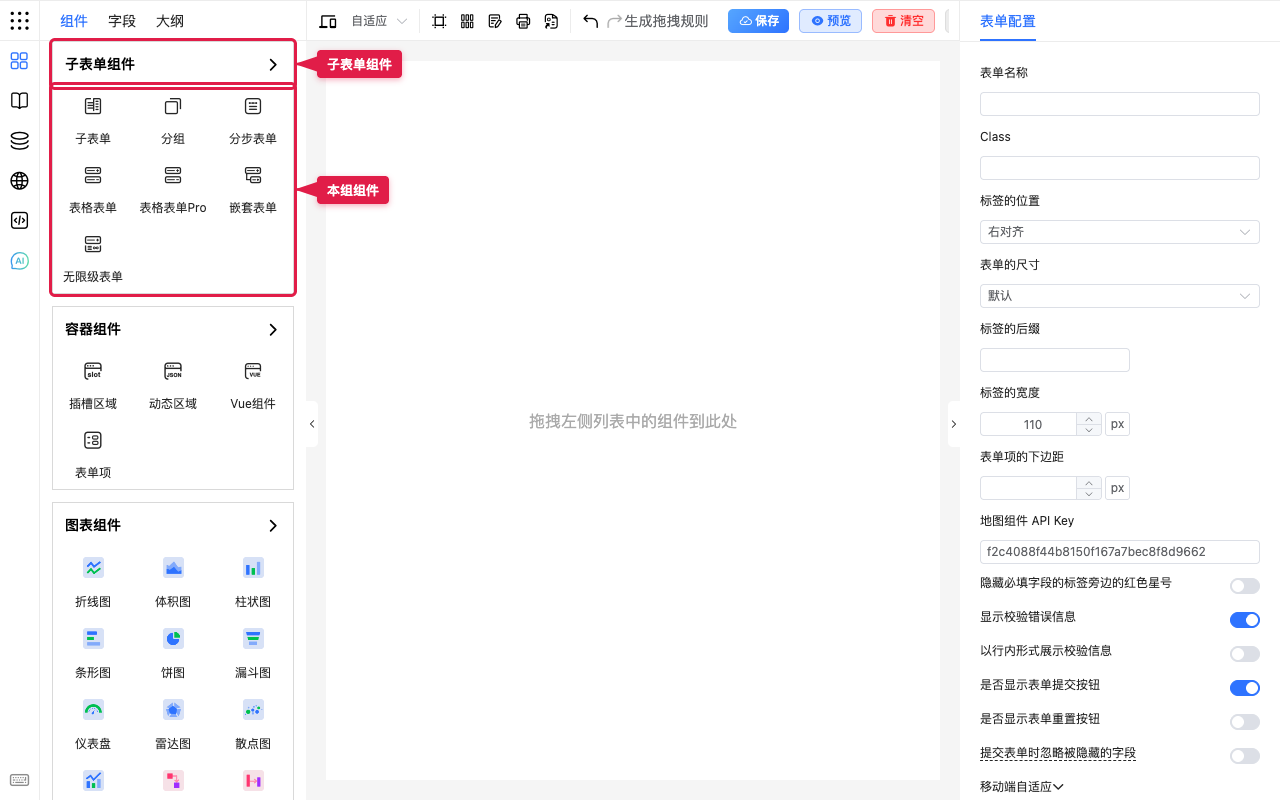Toggle 提交表单时忽略被隐藏的字段 switch
Screen dimensions: 1280x800
pos(1244,756)
